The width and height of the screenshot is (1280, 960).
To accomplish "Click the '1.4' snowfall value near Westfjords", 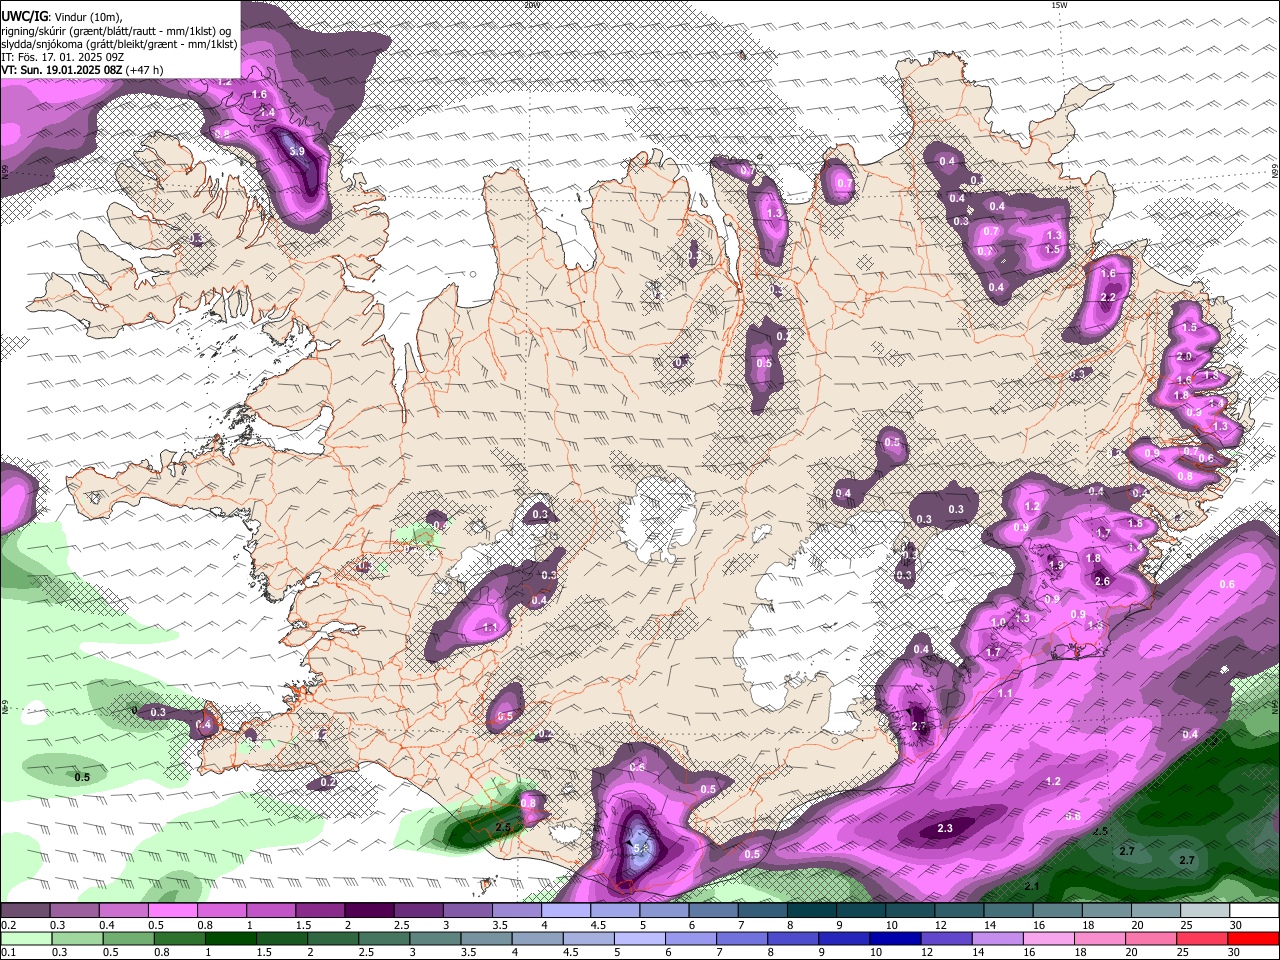I will pos(267,113).
